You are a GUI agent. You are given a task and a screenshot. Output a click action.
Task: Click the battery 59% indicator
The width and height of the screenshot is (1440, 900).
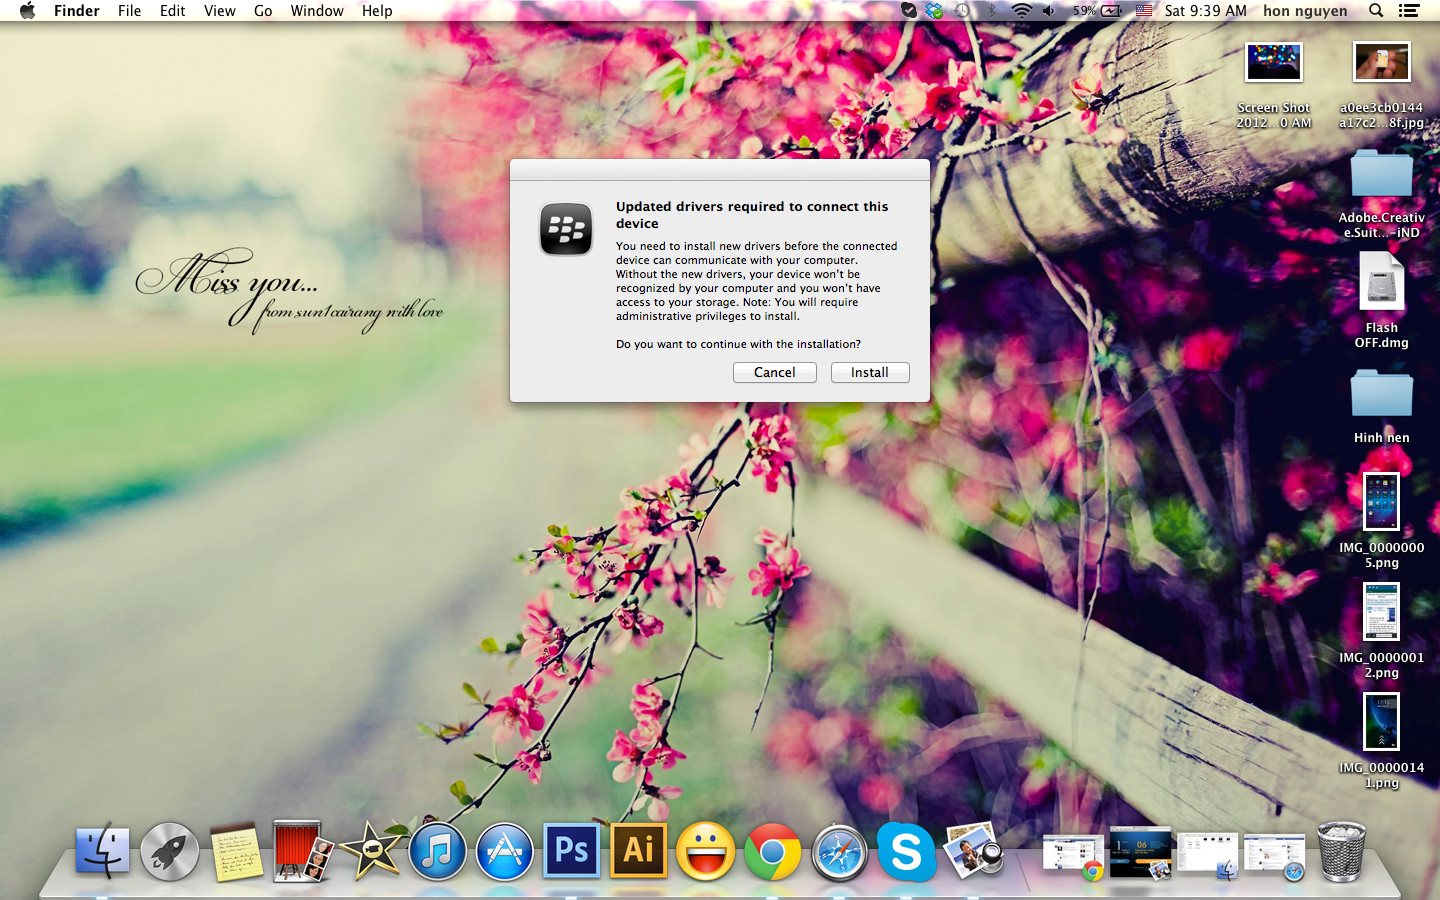point(1097,11)
